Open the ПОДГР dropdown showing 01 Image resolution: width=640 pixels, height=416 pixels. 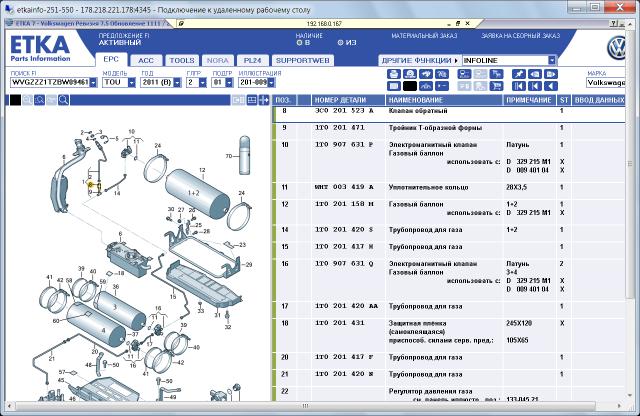tap(229, 82)
